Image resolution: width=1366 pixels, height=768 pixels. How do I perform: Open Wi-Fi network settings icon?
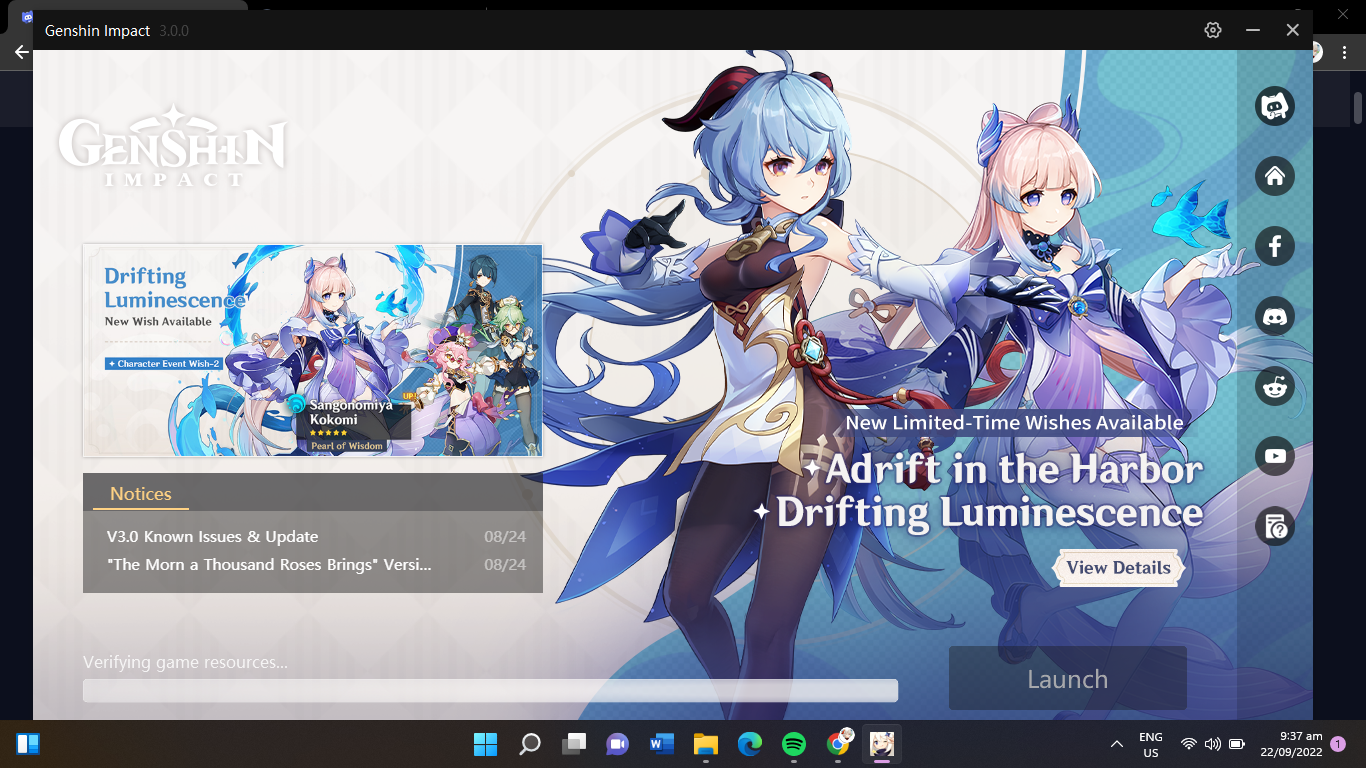(1189, 744)
